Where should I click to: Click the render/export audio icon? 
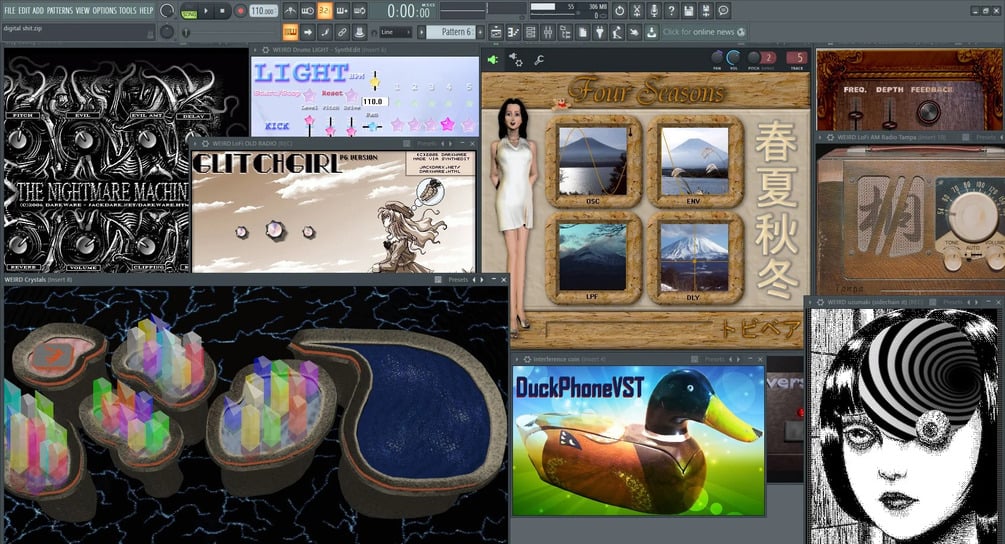[706, 11]
